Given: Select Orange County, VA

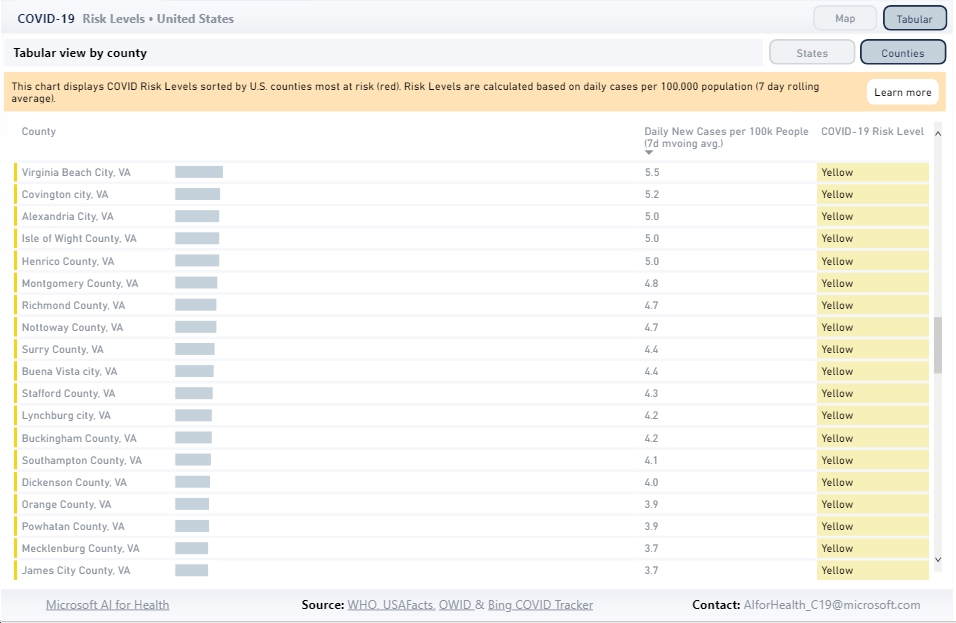Looking at the screenshot, I should [471, 504].
